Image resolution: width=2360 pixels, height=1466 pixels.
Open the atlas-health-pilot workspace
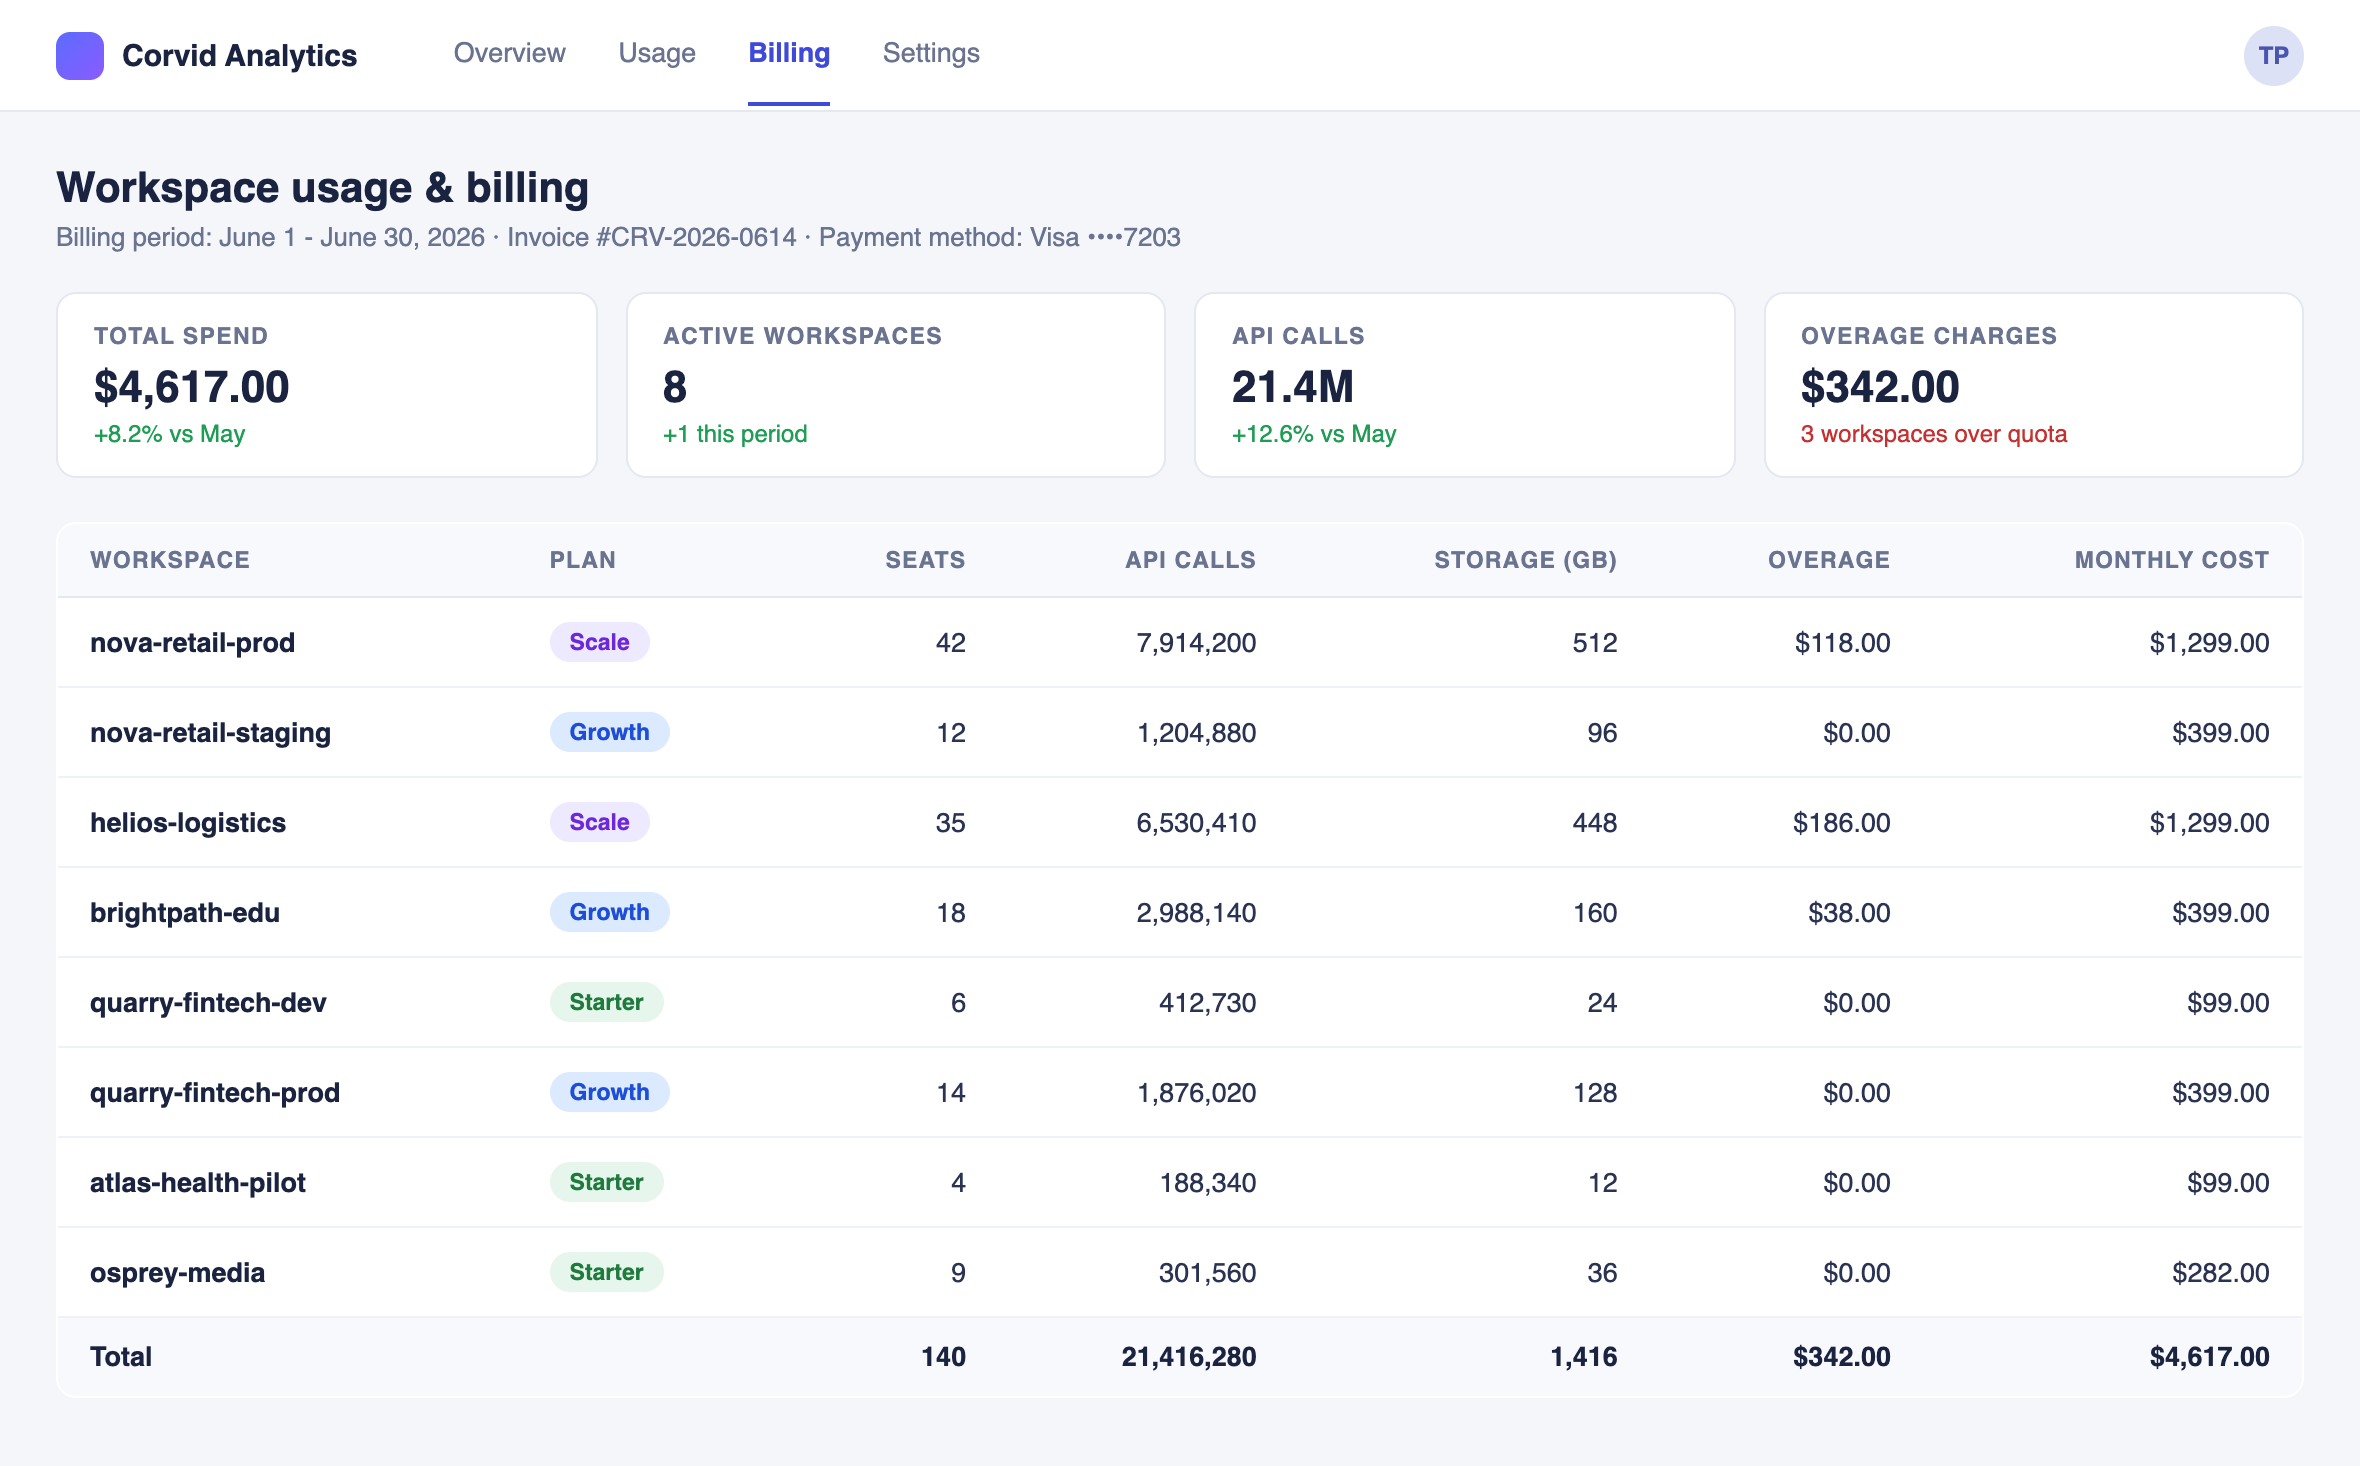(198, 1182)
